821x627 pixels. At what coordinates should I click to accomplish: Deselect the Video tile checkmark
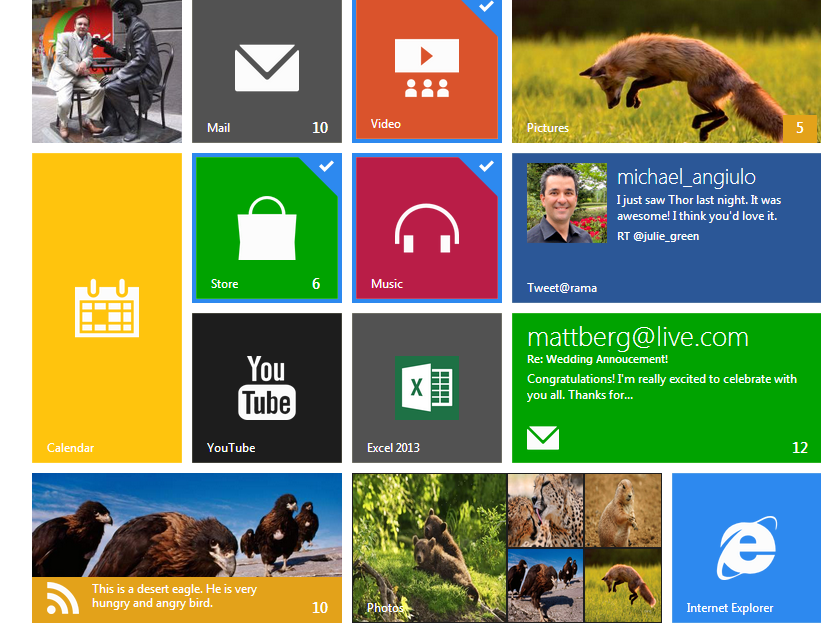coord(487,7)
